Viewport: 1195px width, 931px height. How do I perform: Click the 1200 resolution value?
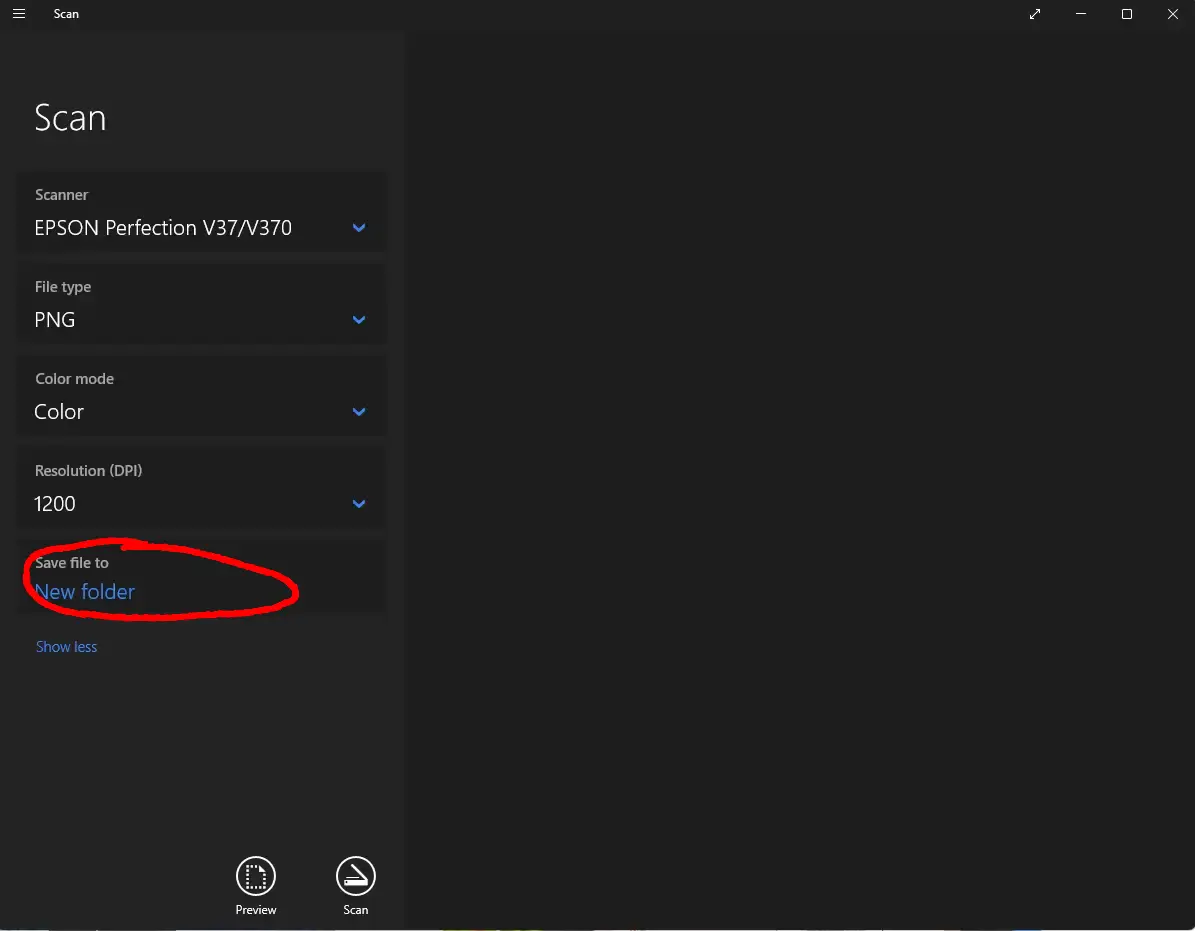click(x=55, y=504)
